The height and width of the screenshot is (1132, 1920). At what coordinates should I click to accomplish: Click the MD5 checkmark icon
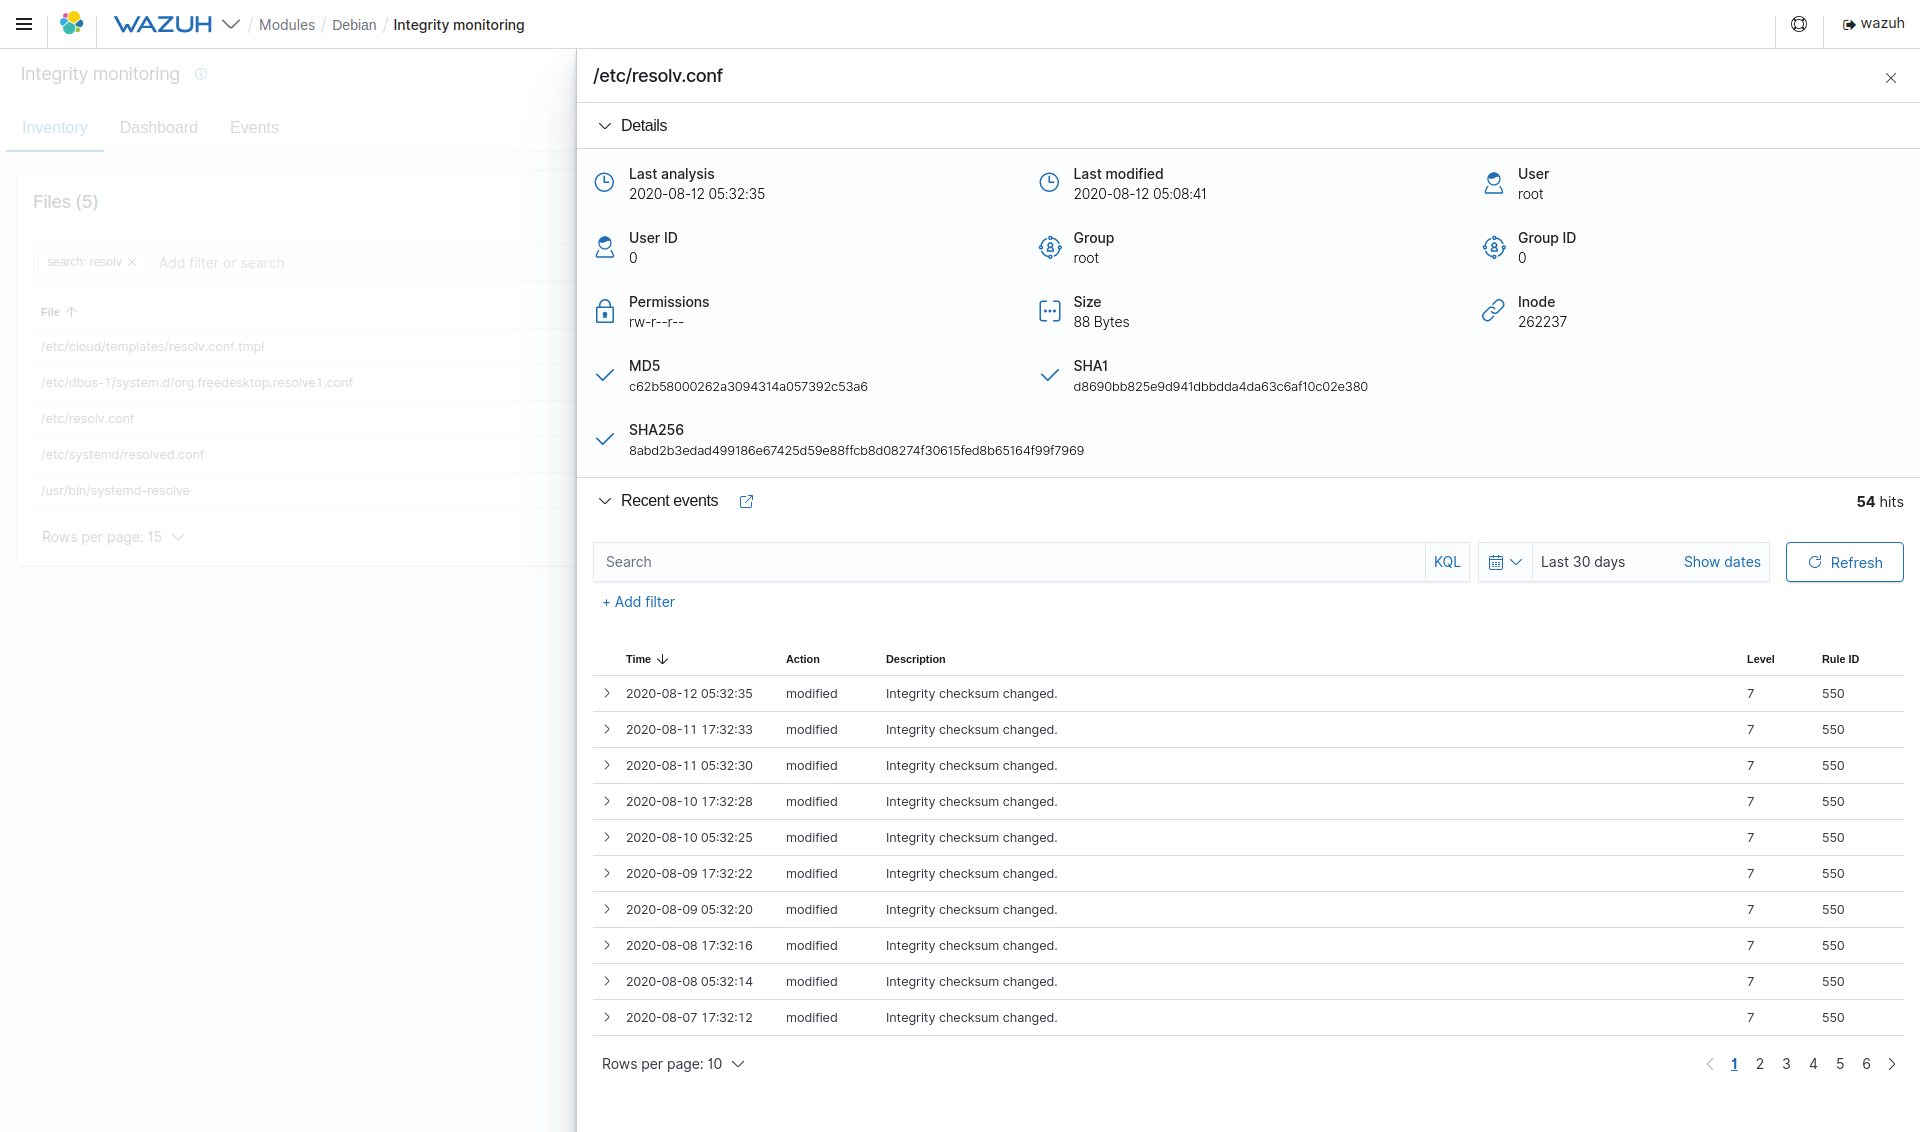(x=605, y=375)
